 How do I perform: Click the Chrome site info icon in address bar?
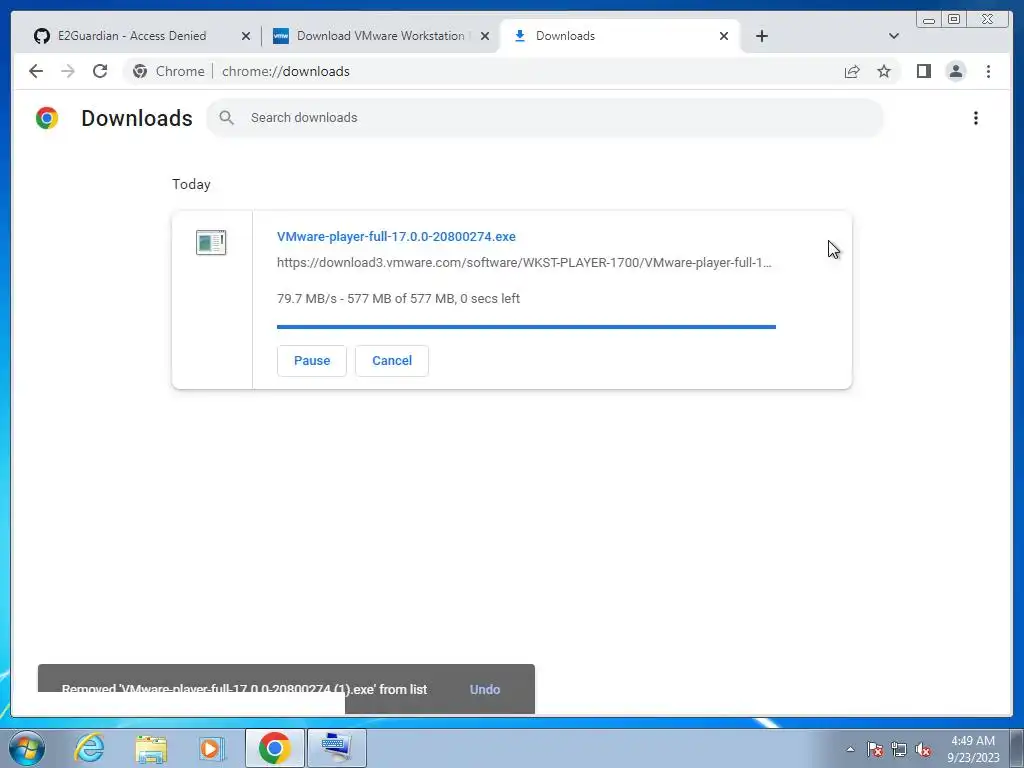click(x=140, y=71)
